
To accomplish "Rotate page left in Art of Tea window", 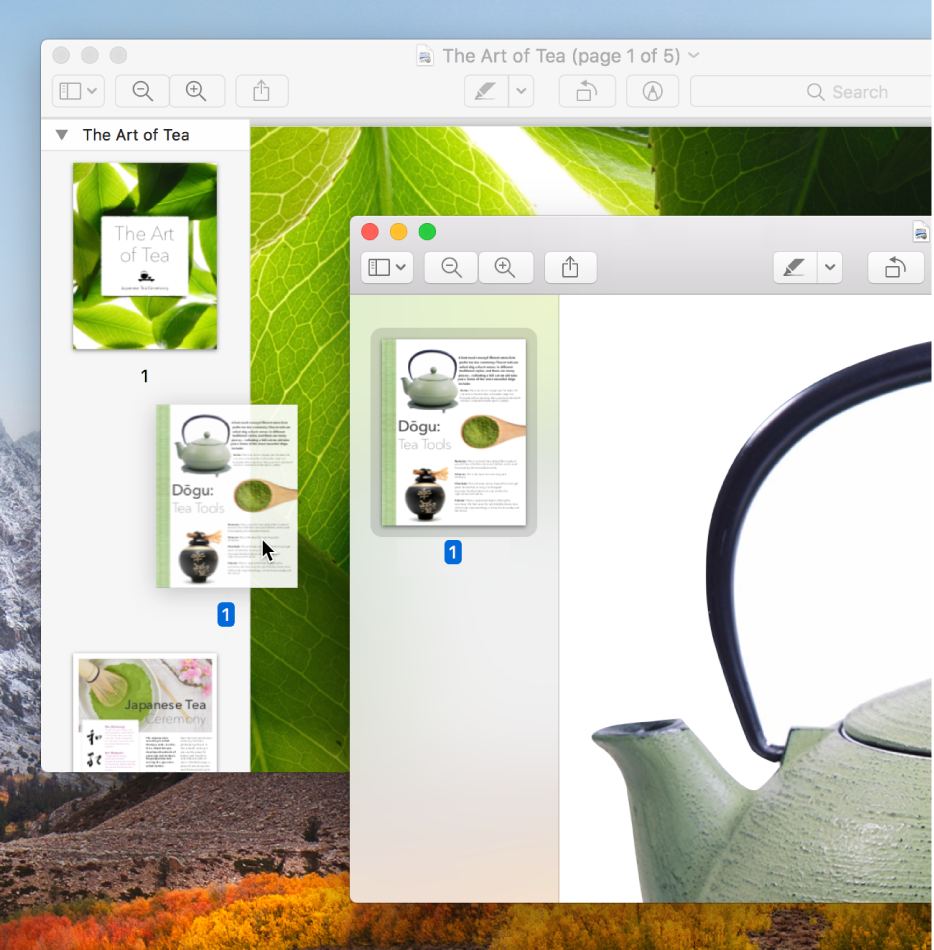I will pyautogui.click(x=586, y=92).
